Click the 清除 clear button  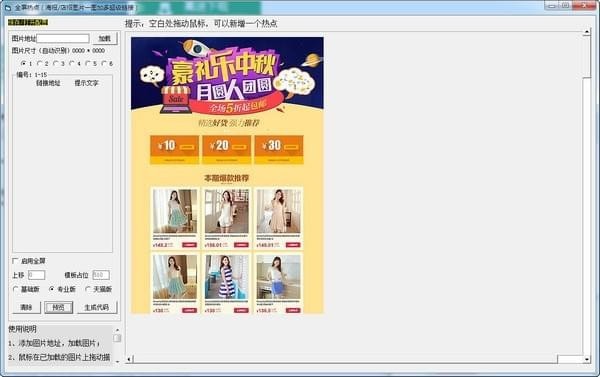point(26,307)
